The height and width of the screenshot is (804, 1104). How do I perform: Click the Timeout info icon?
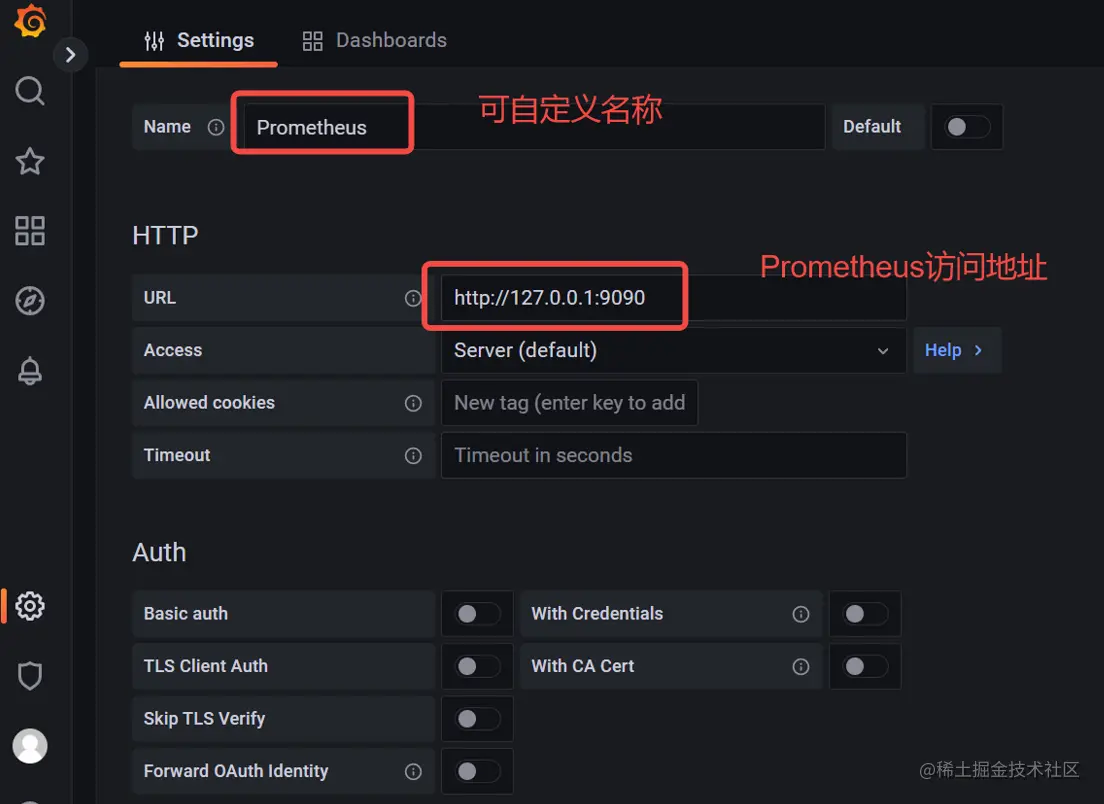point(413,456)
